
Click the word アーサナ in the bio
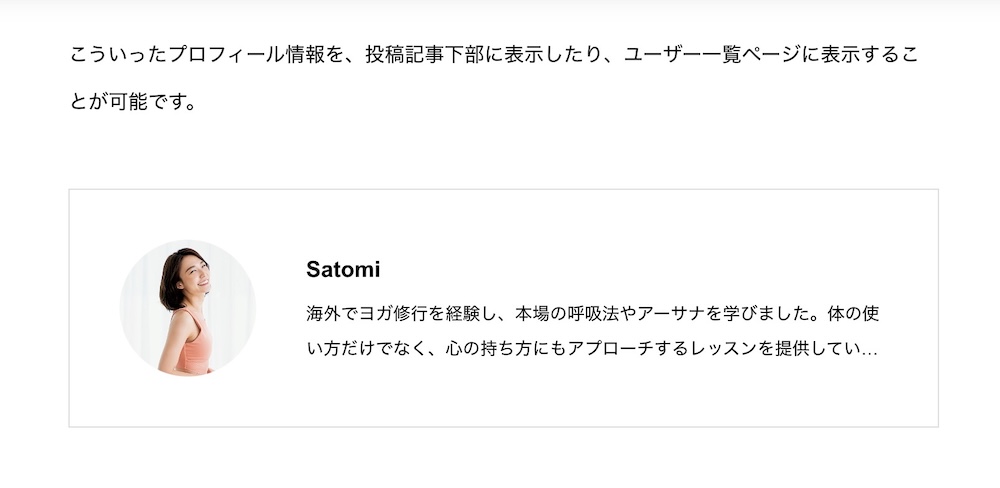[672, 314]
